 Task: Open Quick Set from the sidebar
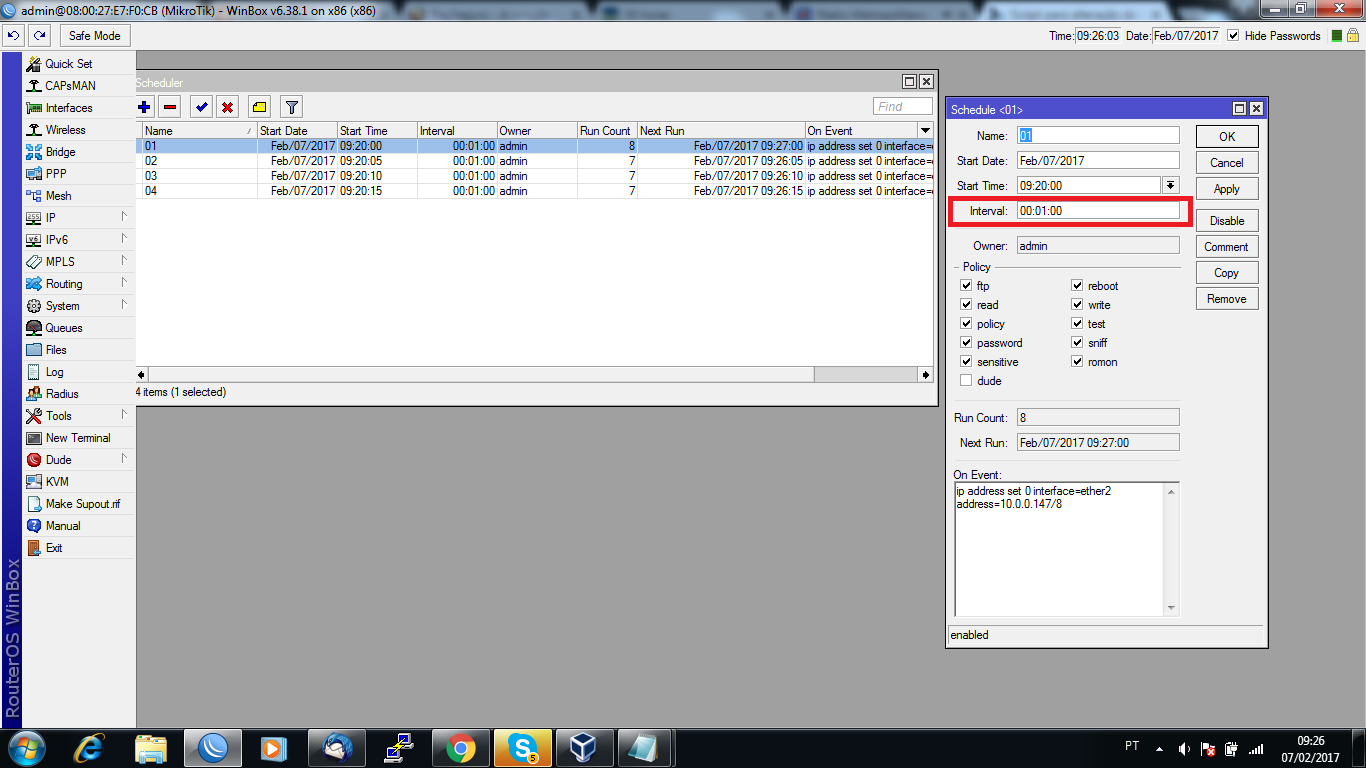79,64
